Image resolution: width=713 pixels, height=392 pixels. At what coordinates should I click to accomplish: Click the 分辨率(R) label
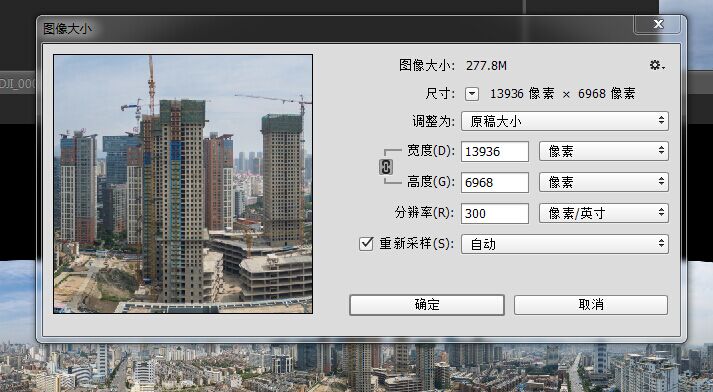pos(424,213)
